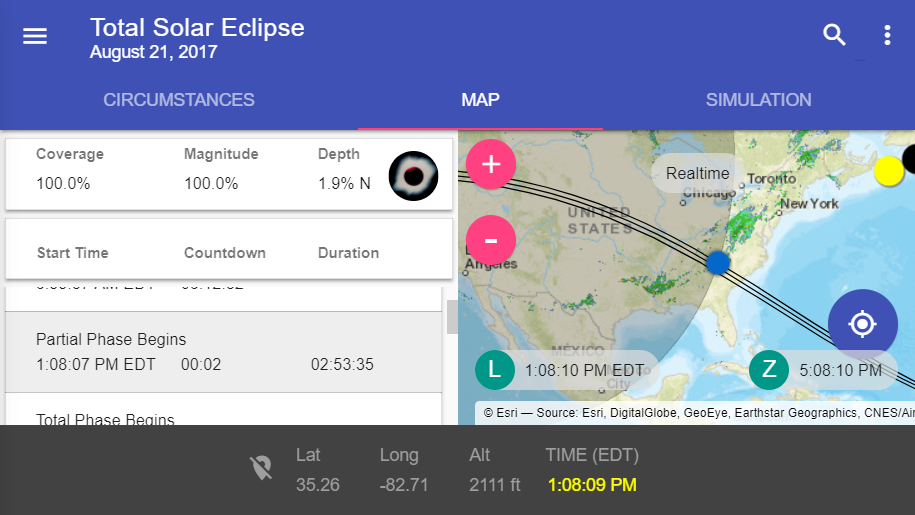Switch to the Simulation tab
The image size is (915, 515).
(758, 100)
